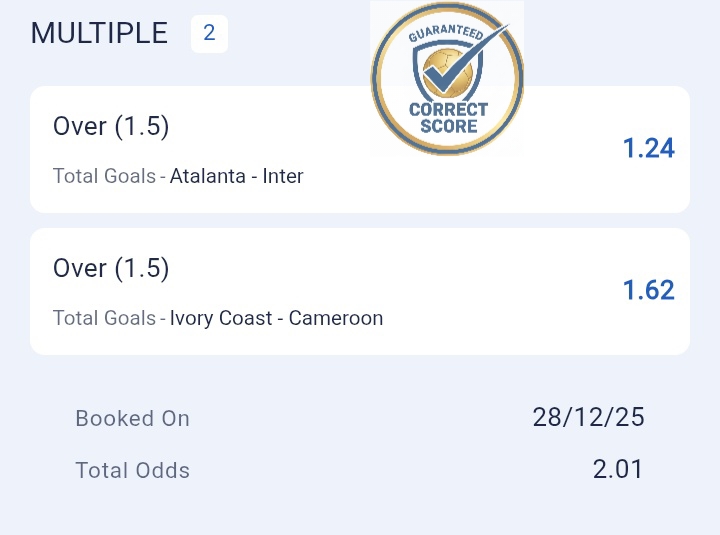
Task: Click the Booked On label
Action: [x=132, y=418]
